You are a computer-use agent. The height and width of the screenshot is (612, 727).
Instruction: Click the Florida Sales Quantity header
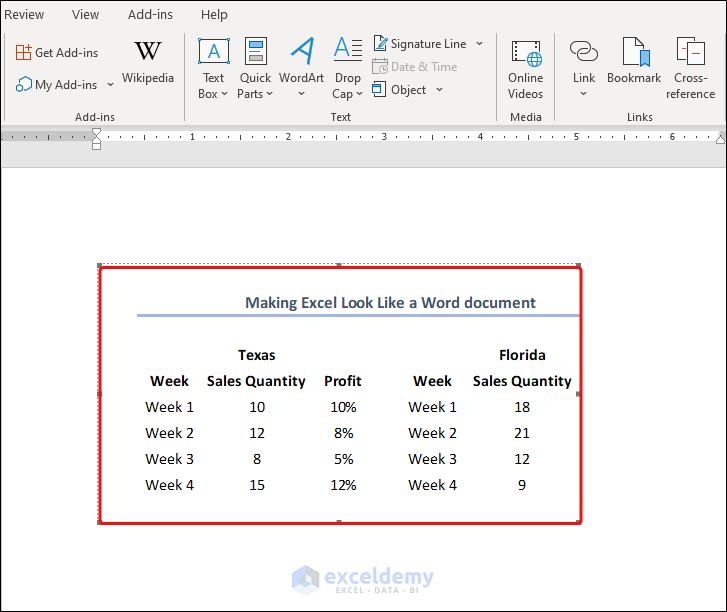click(522, 381)
